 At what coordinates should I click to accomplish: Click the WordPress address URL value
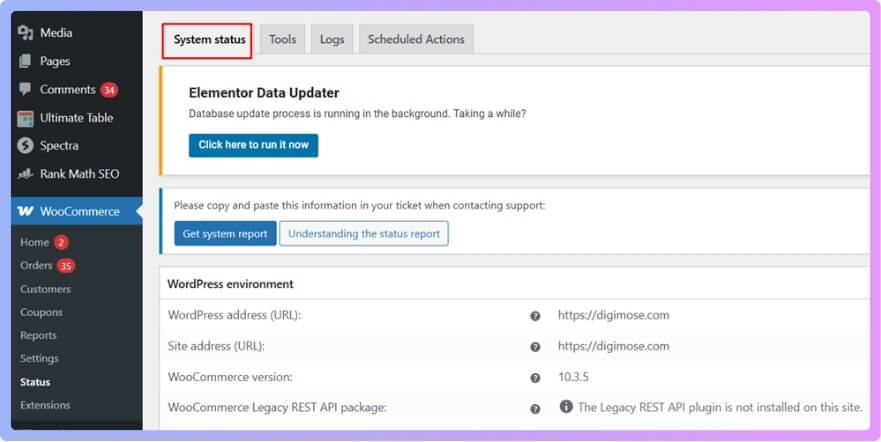pos(614,315)
